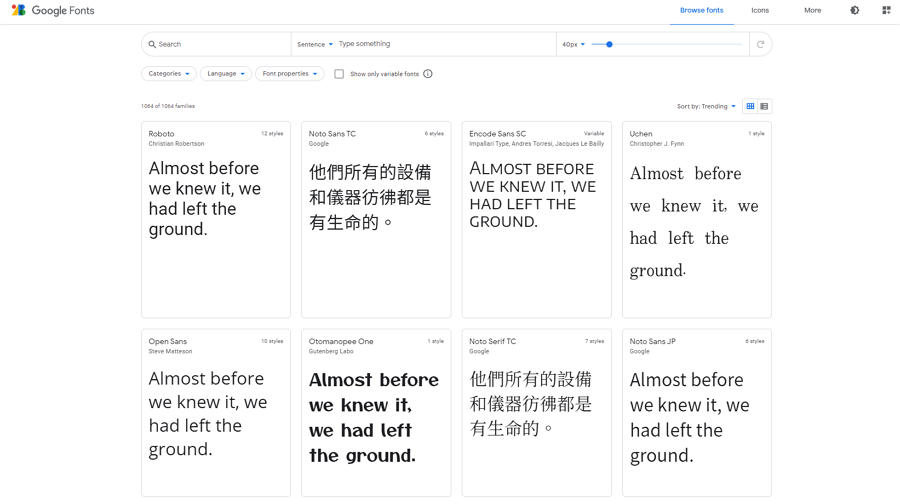900x504 pixels.
Task: Enable Show only variable fonts checkbox
Action: (x=339, y=73)
